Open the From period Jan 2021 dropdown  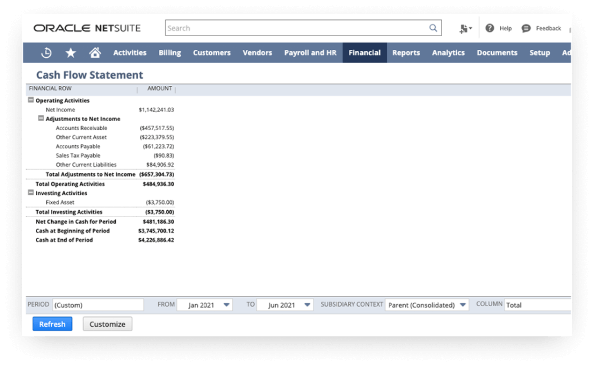pos(205,305)
